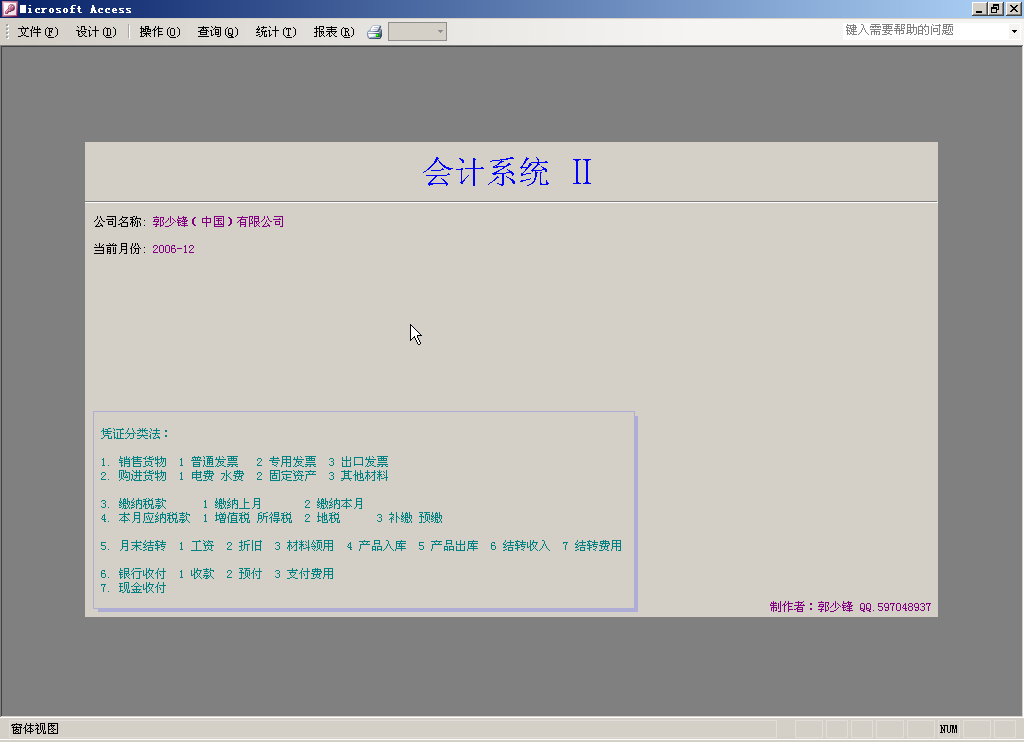Open the 统计 menu
Screen dimensions: 1024x742
276,32
